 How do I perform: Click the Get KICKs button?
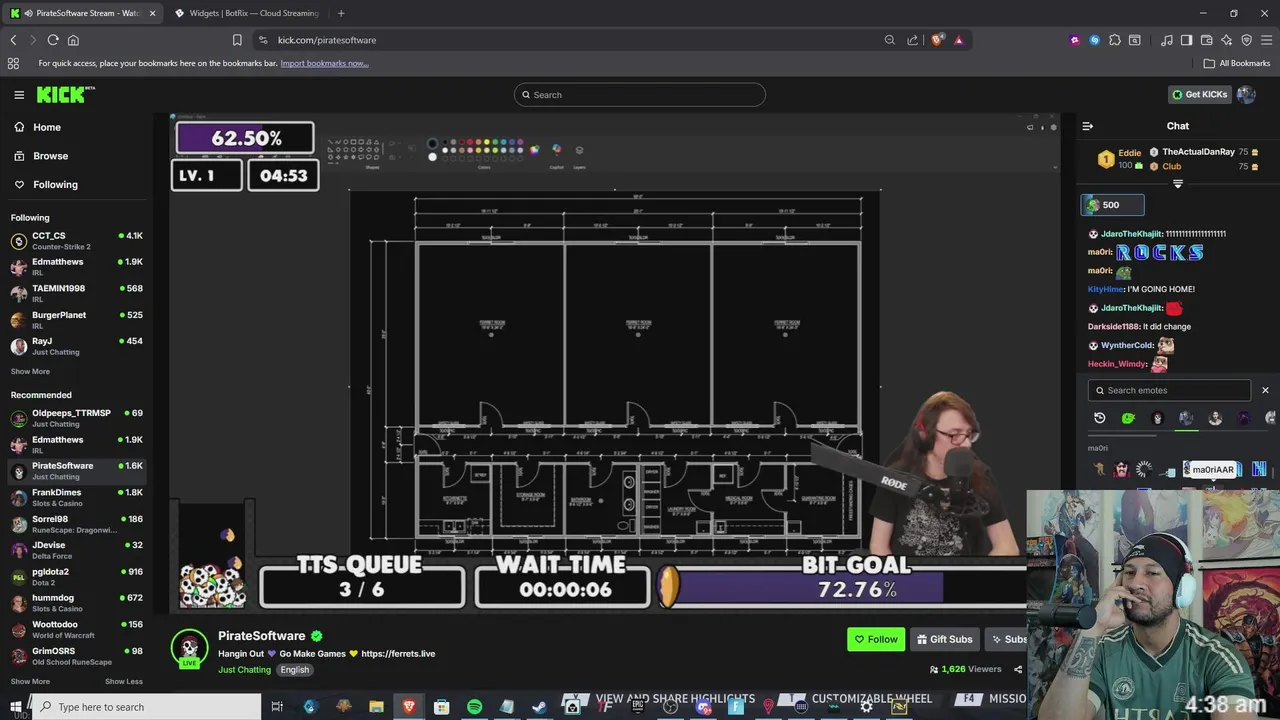click(x=1199, y=94)
